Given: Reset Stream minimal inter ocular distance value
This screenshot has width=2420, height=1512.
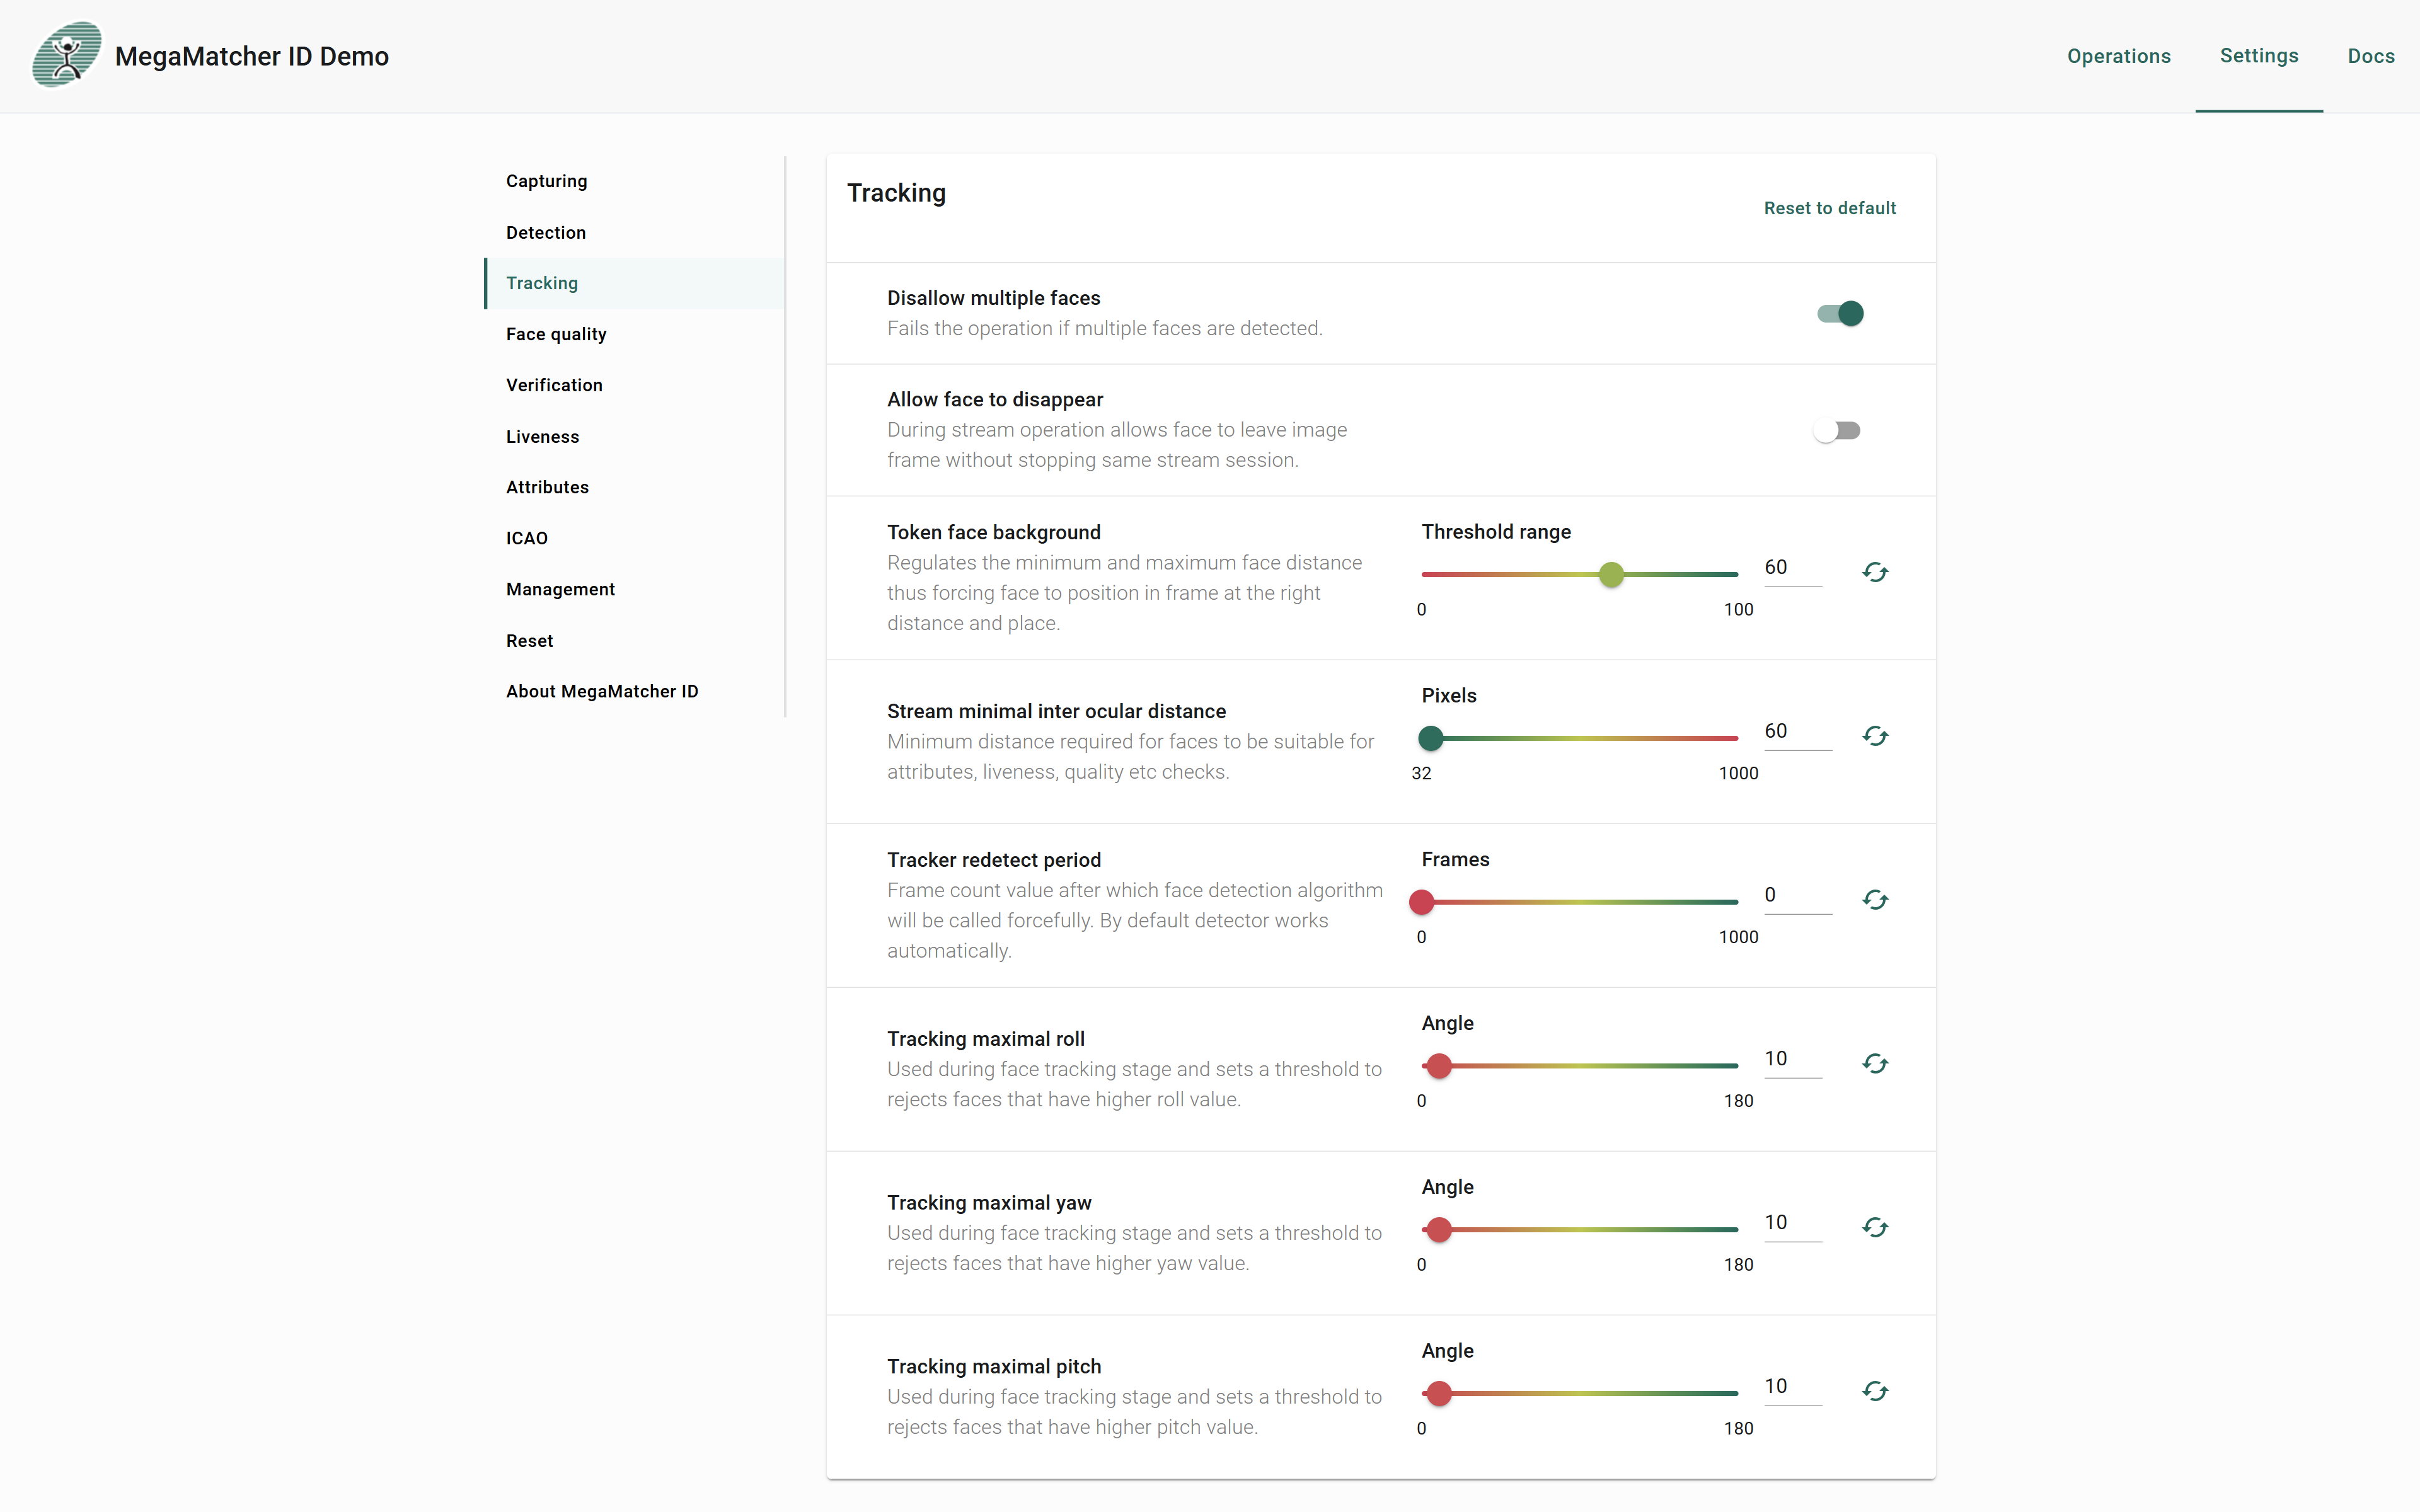Looking at the screenshot, I should point(1875,736).
